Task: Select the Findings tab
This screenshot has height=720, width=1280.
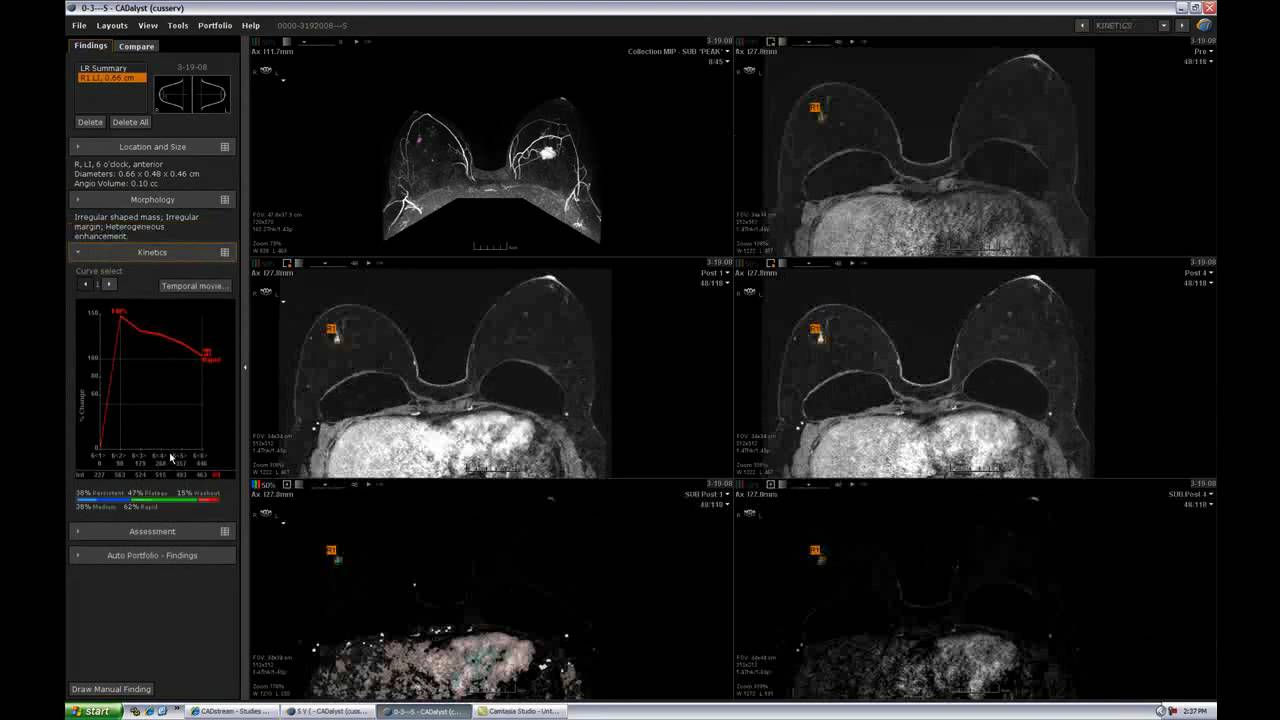Action: 90,46
